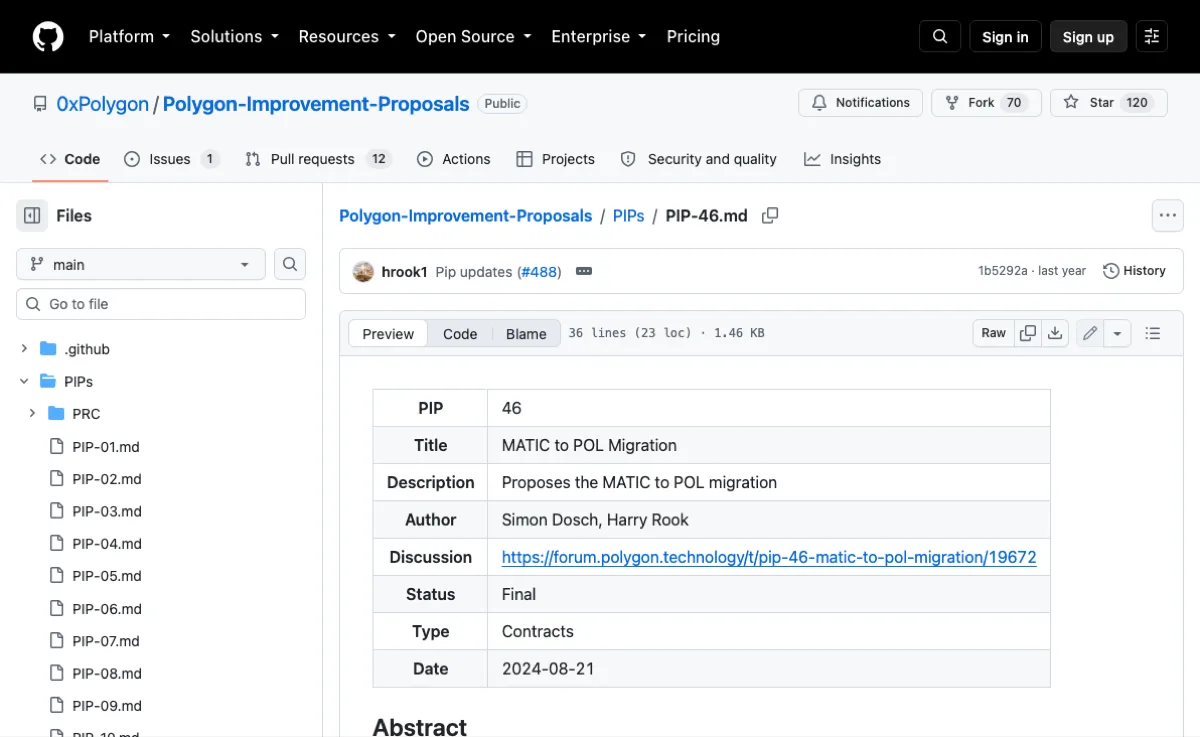Open the appearance settings icon beside Sign up
This screenshot has width=1200, height=737.
pyautogui.click(x=1152, y=37)
